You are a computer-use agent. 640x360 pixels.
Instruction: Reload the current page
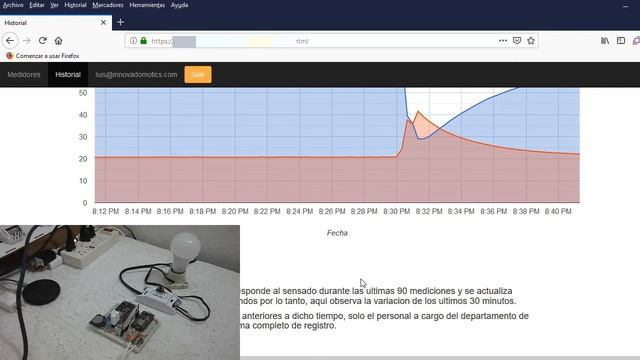[42, 40]
